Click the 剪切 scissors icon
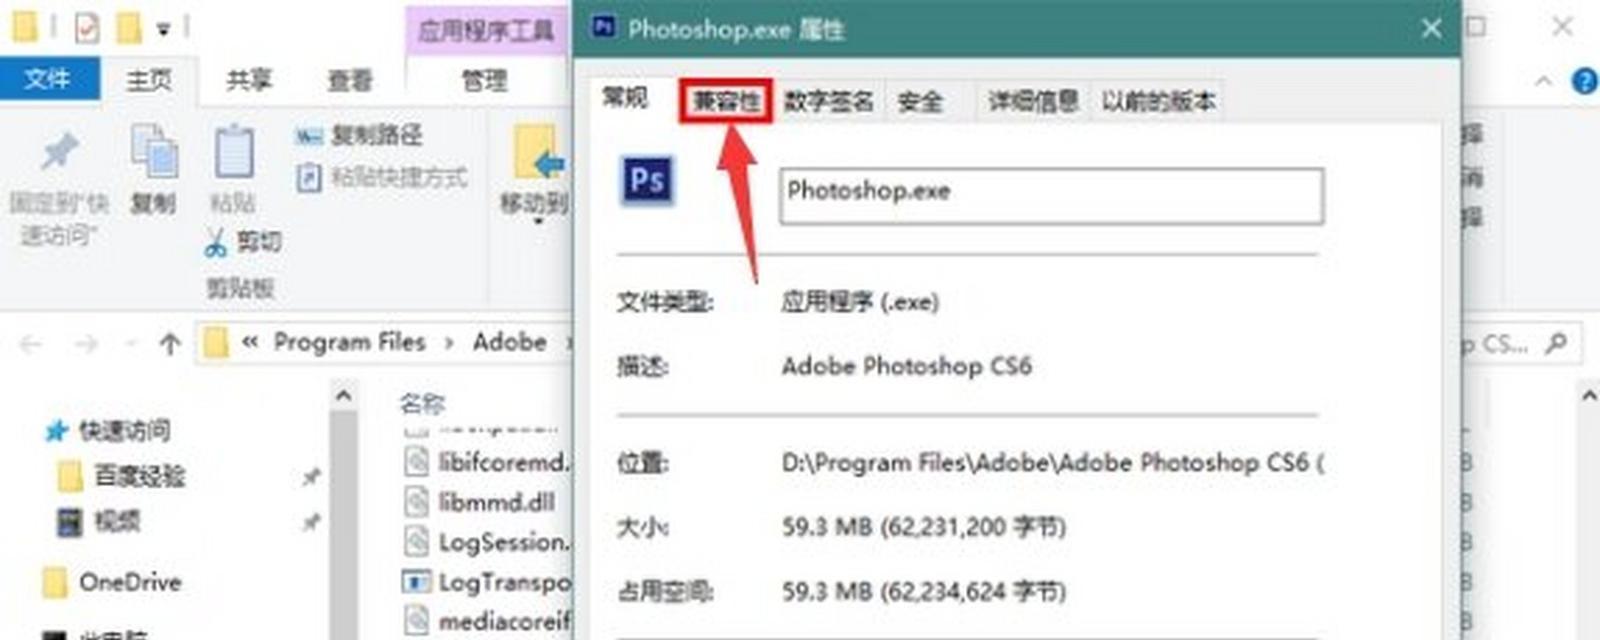The height and width of the screenshot is (640, 1600). [216, 242]
